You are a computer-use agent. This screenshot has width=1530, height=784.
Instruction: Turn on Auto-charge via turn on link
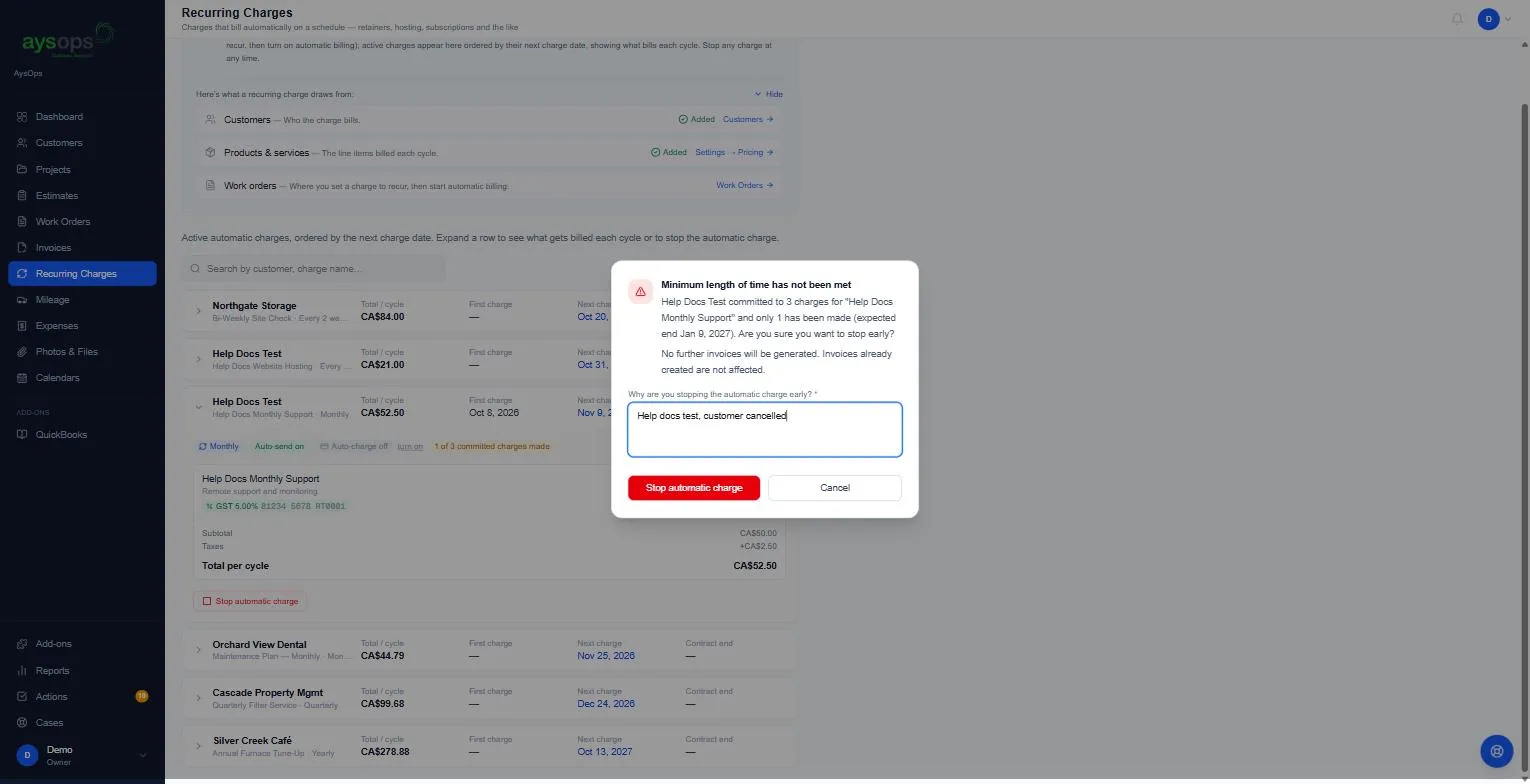[410, 447]
